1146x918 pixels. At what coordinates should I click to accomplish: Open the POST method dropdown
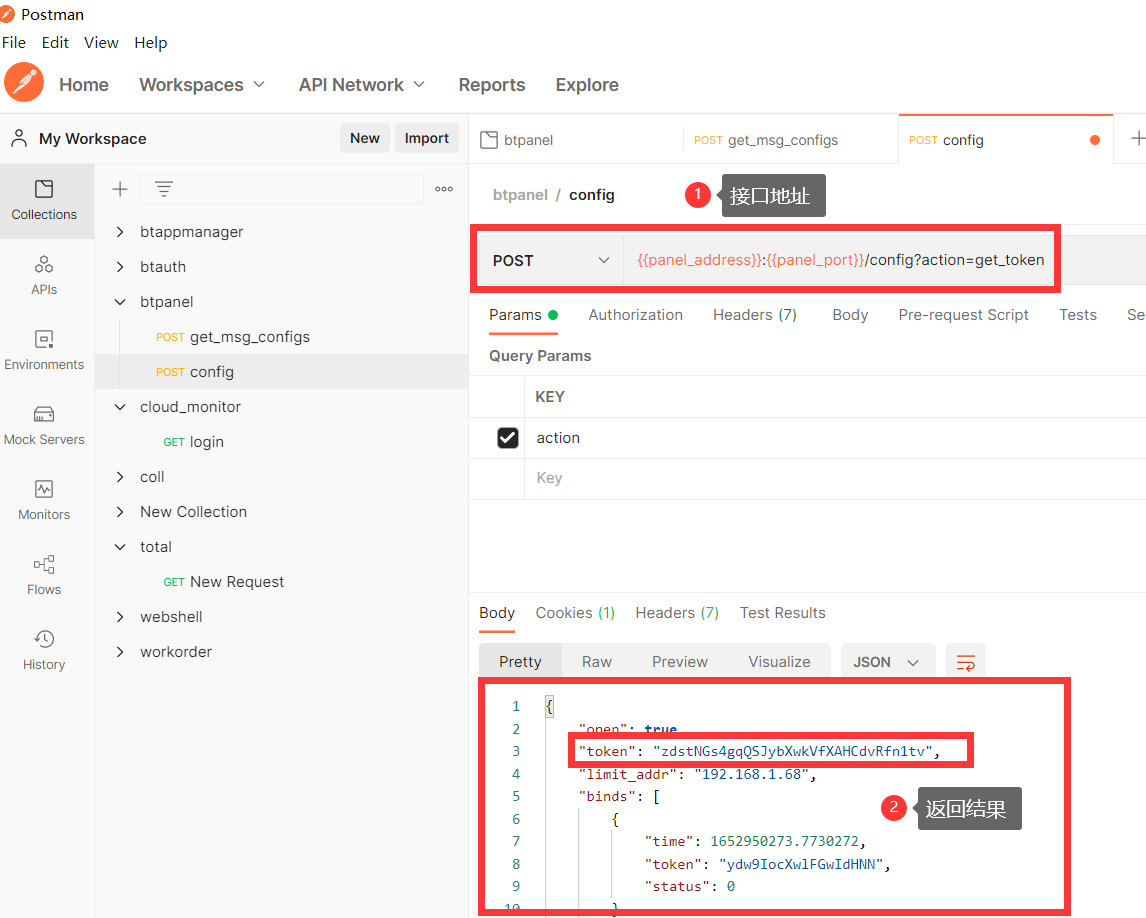[550, 260]
